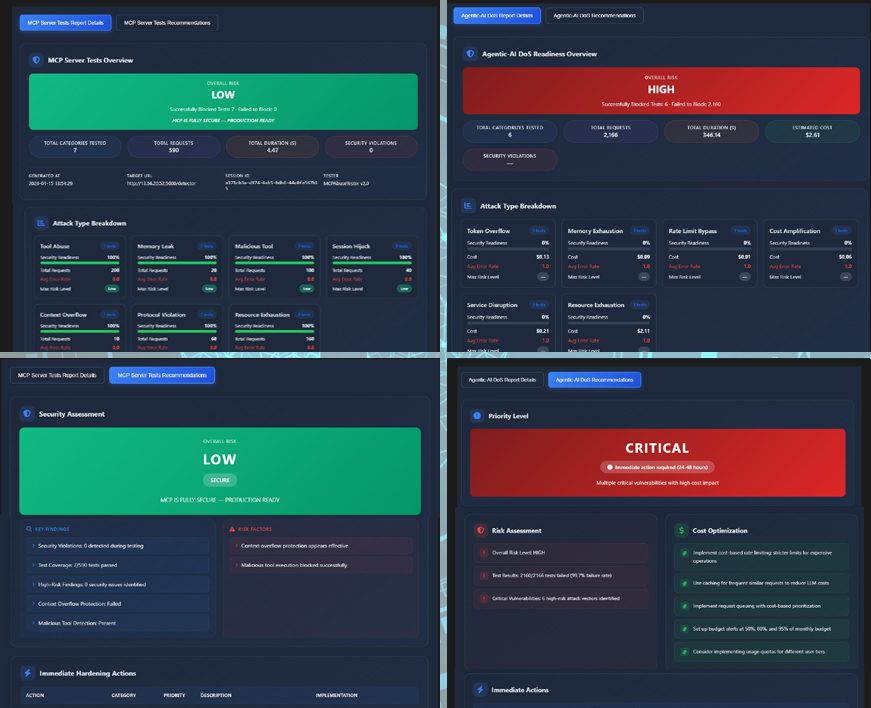This screenshot has width=871, height=708.
Task: Click the shield icon beside Agentic-AI DoS Readiness Overview
Action: (x=470, y=54)
